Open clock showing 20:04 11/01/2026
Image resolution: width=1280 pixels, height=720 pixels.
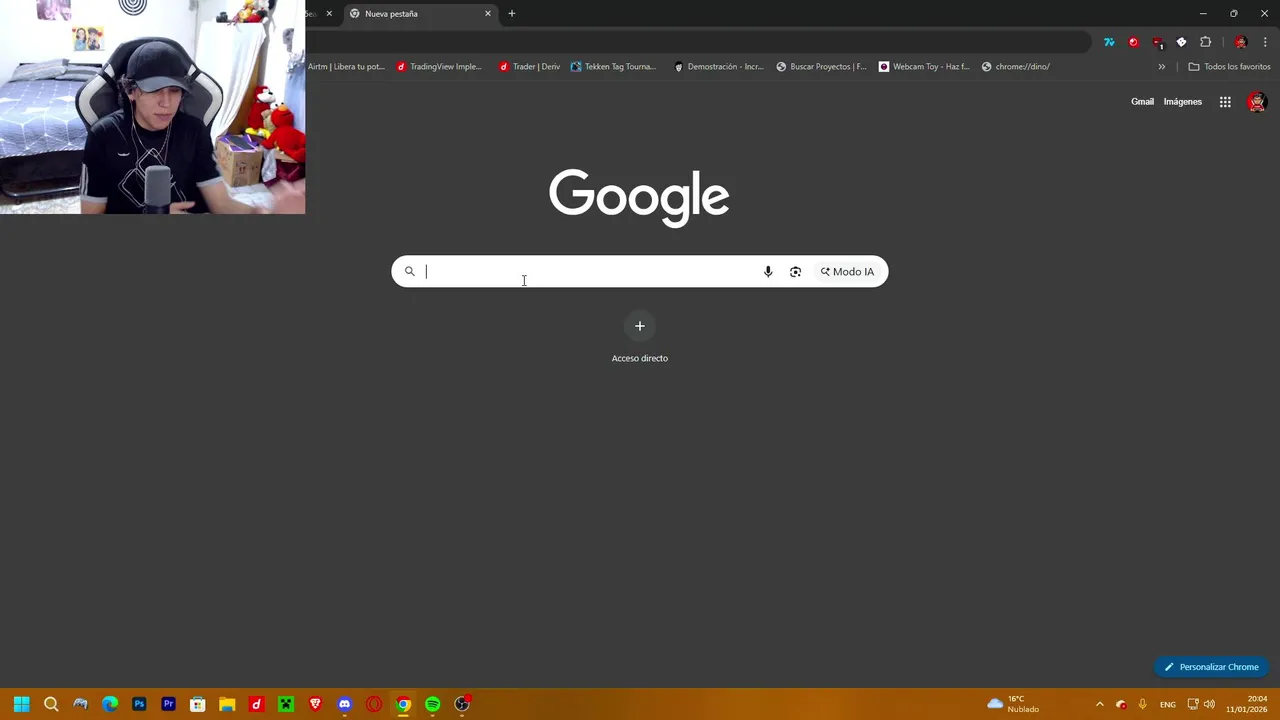click(1247, 704)
